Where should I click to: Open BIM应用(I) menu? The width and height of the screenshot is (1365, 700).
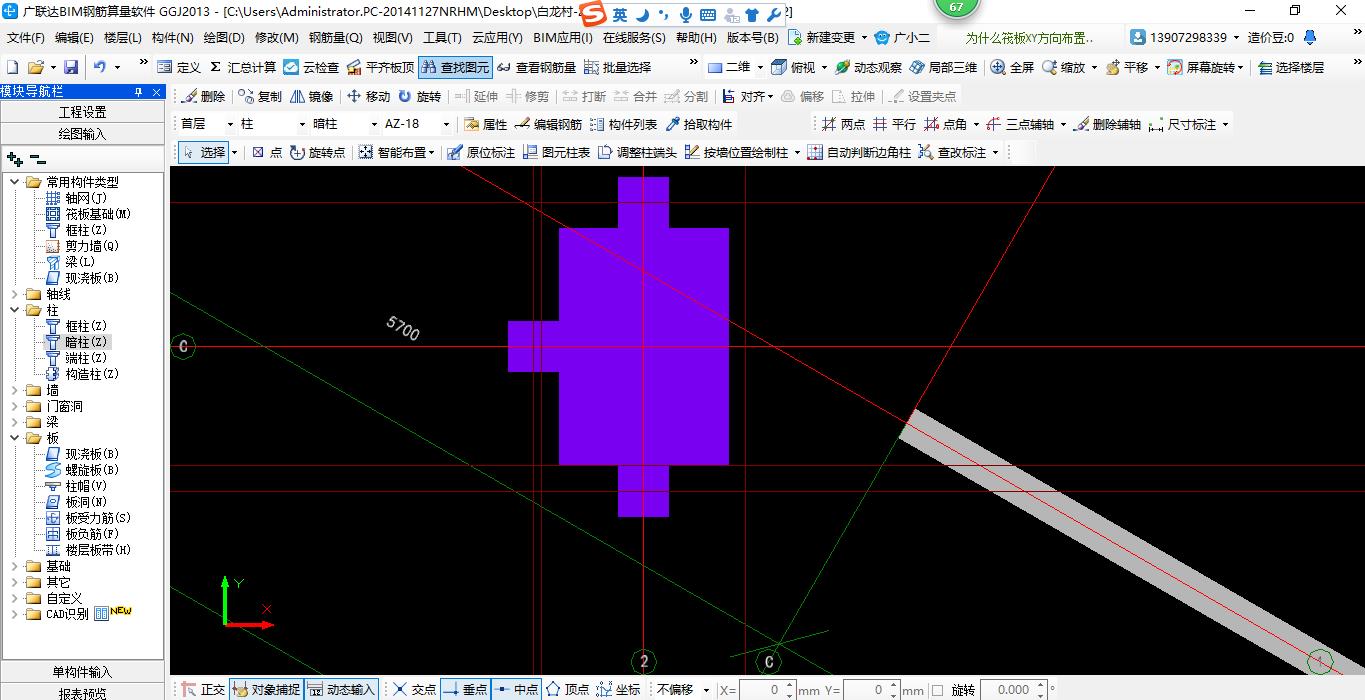(563, 38)
